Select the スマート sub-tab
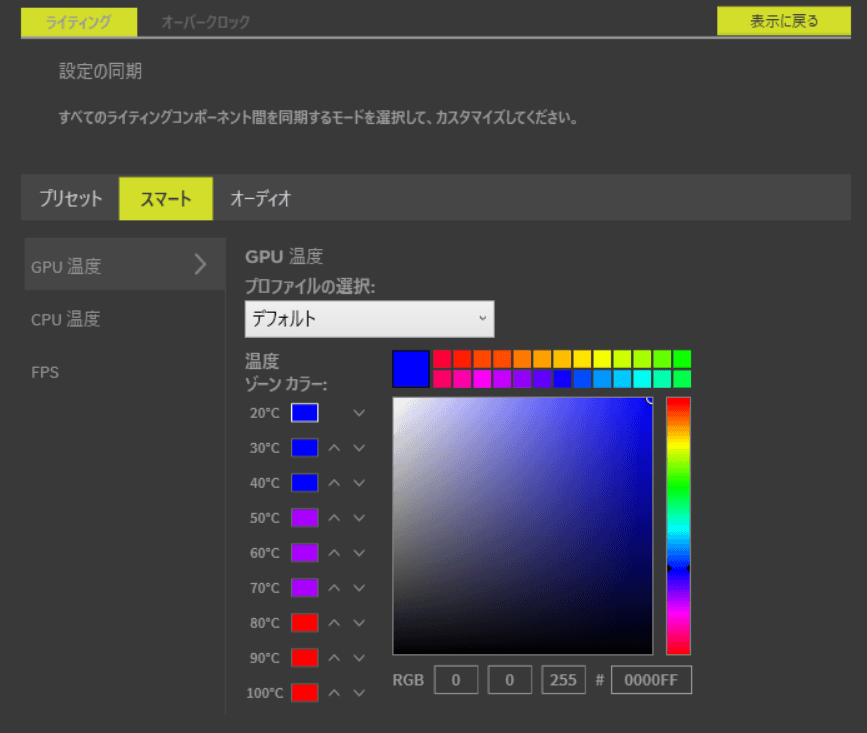 tap(166, 198)
